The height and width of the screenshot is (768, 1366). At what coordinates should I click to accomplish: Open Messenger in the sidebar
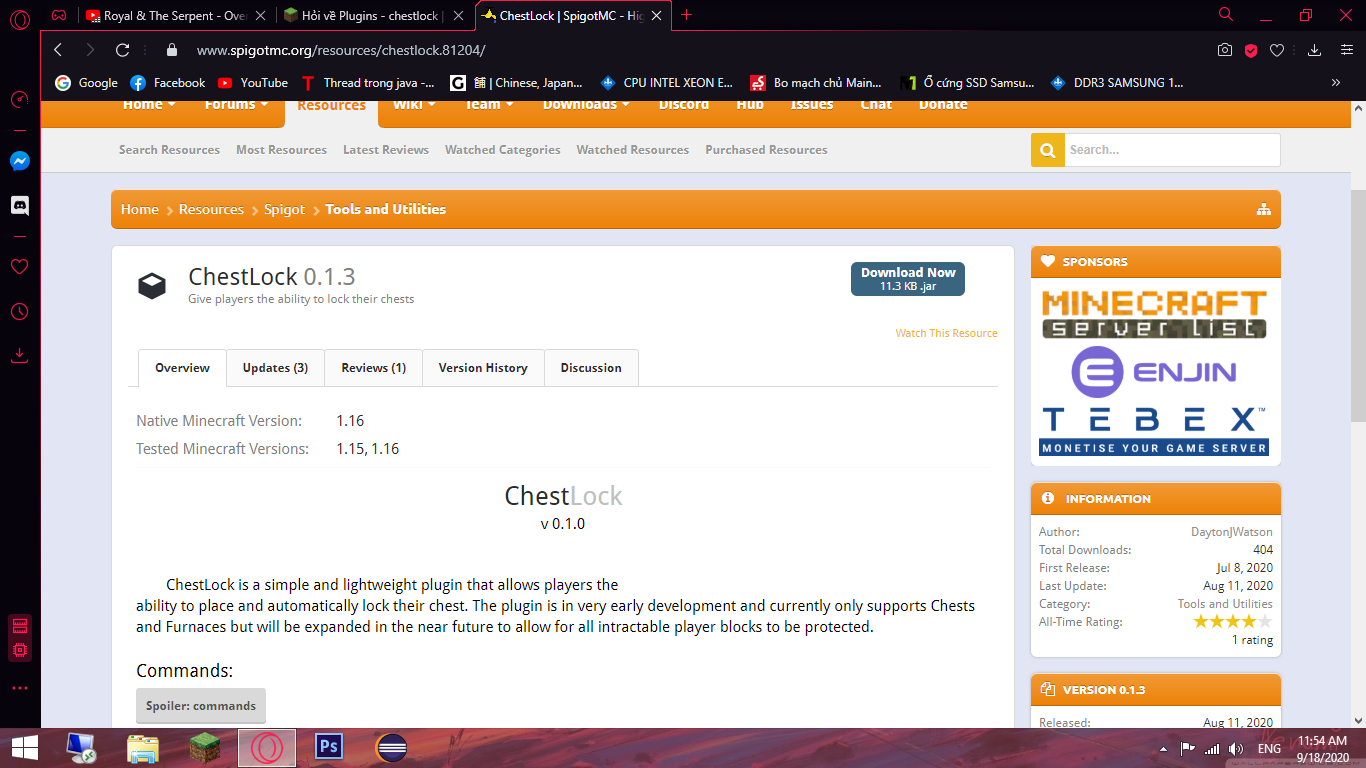click(x=20, y=160)
